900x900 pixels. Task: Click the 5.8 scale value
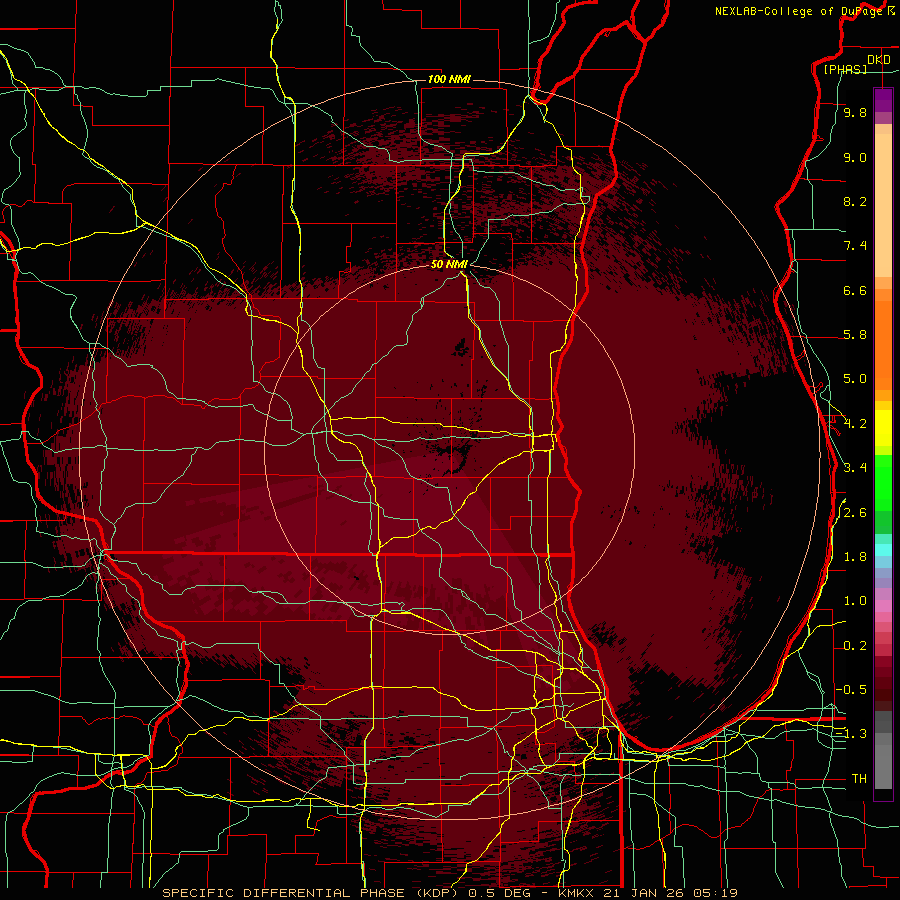click(x=855, y=335)
